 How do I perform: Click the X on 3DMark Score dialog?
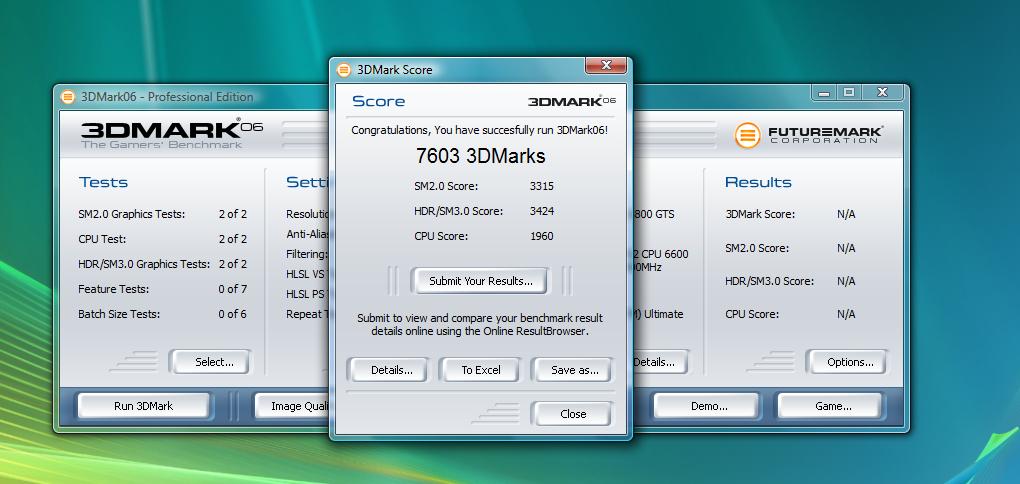606,66
